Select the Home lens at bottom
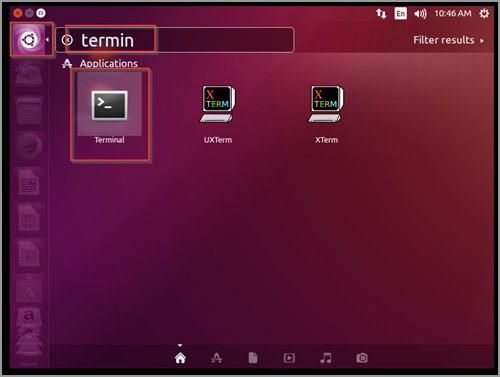The image size is (500, 377). tap(180, 358)
